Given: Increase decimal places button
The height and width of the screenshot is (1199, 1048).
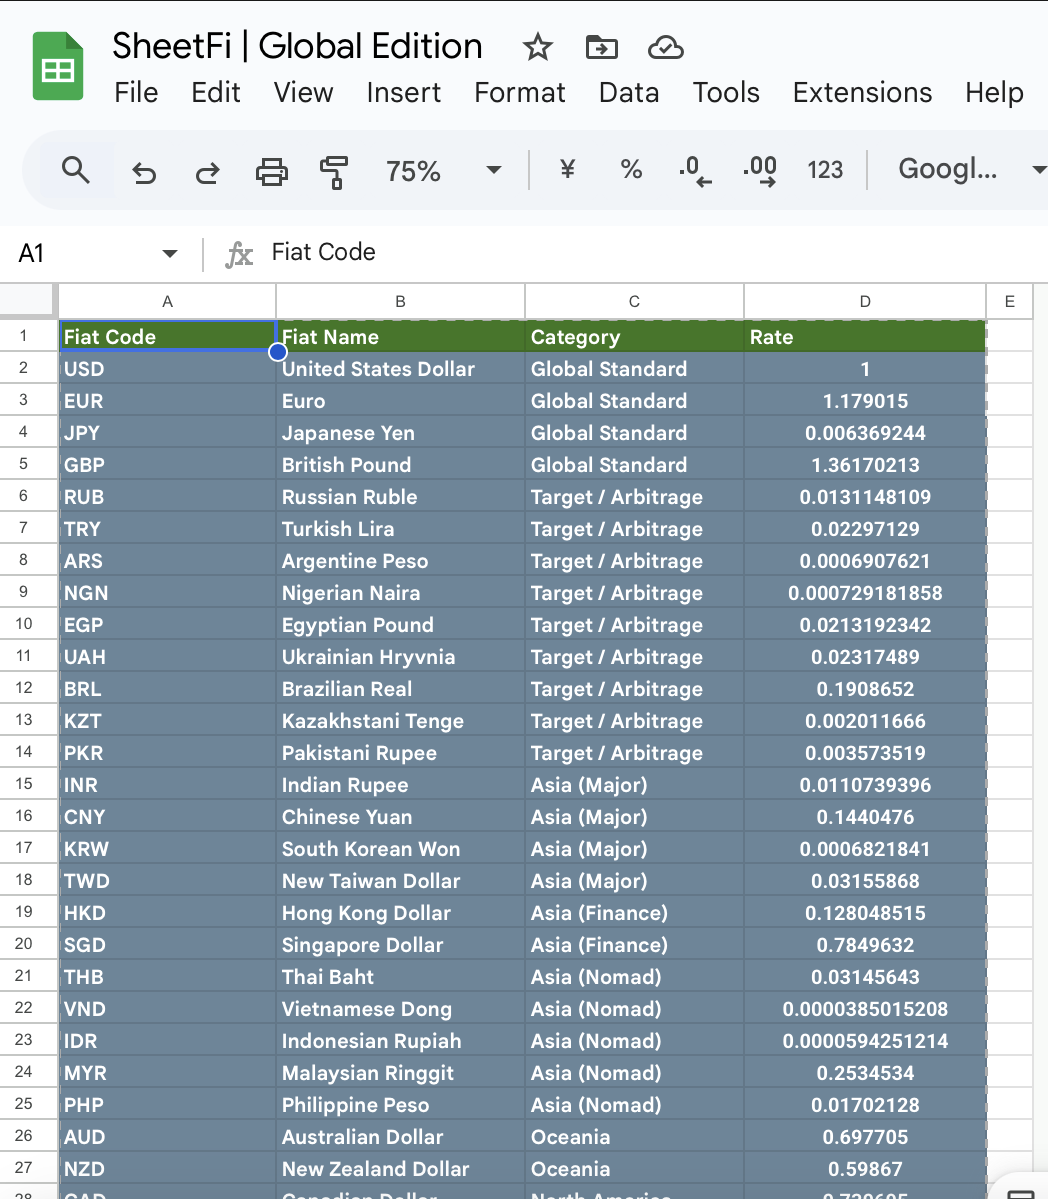Looking at the screenshot, I should 760,171.
